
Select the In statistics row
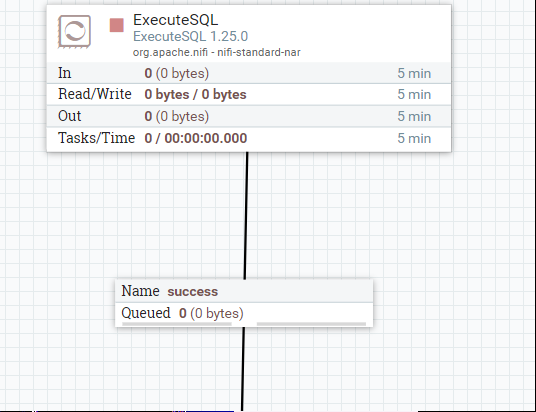(249, 73)
